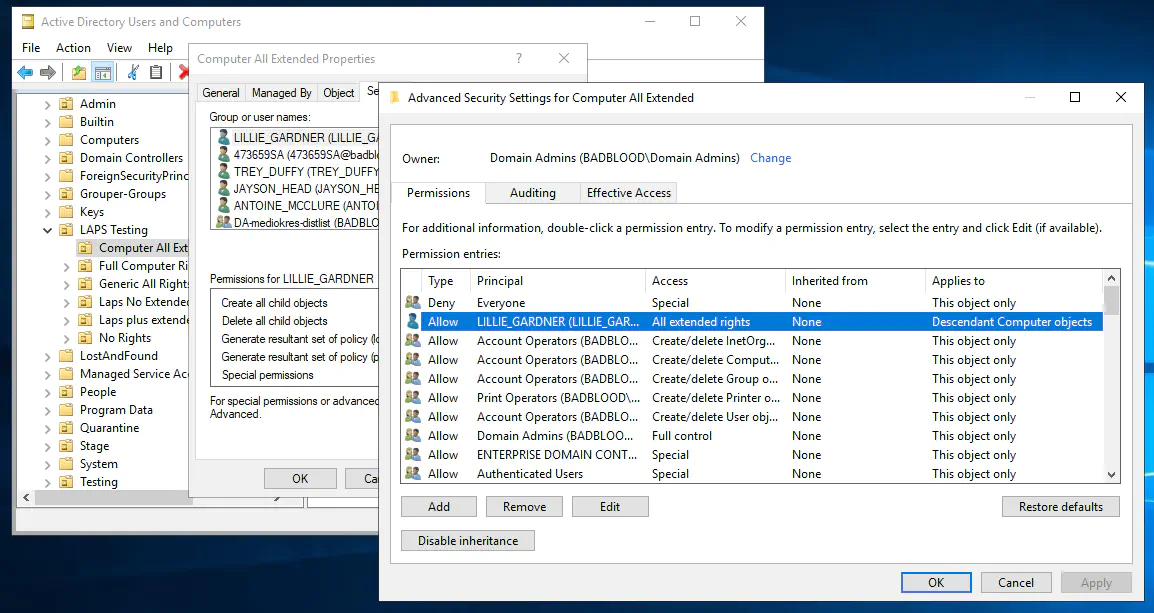This screenshot has height=613, width=1154.
Task: Click the group icon of the ENTERPRISE DOMAIN CONT entry
Action: [413, 455]
